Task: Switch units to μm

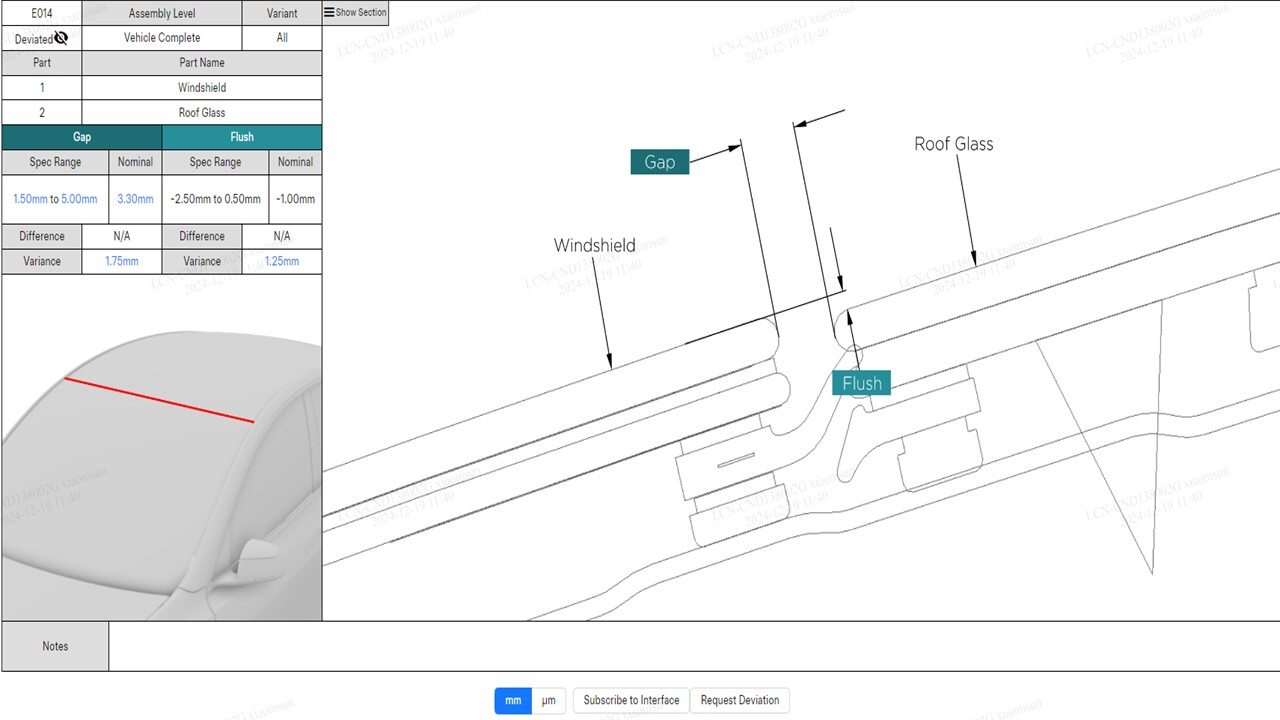Action: (x=548, y=700)
